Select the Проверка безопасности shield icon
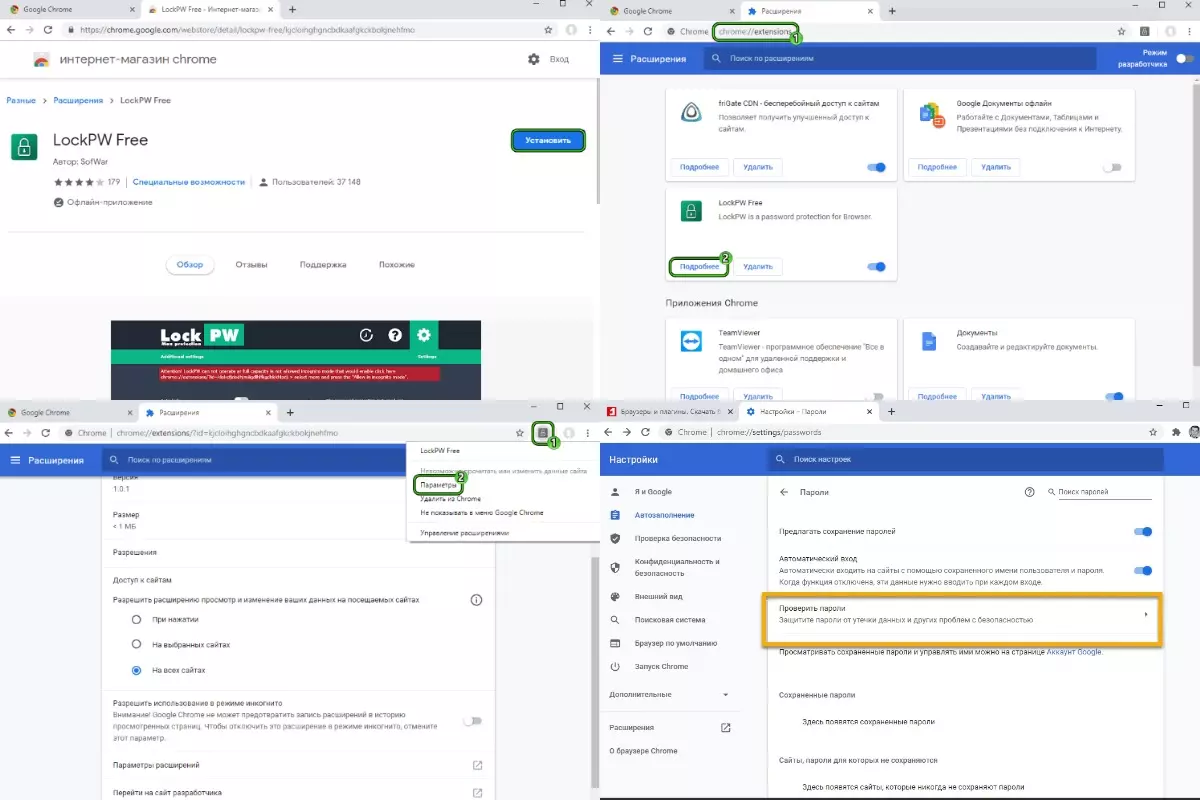The image size is (1200, 800). (x=615, y=538)
